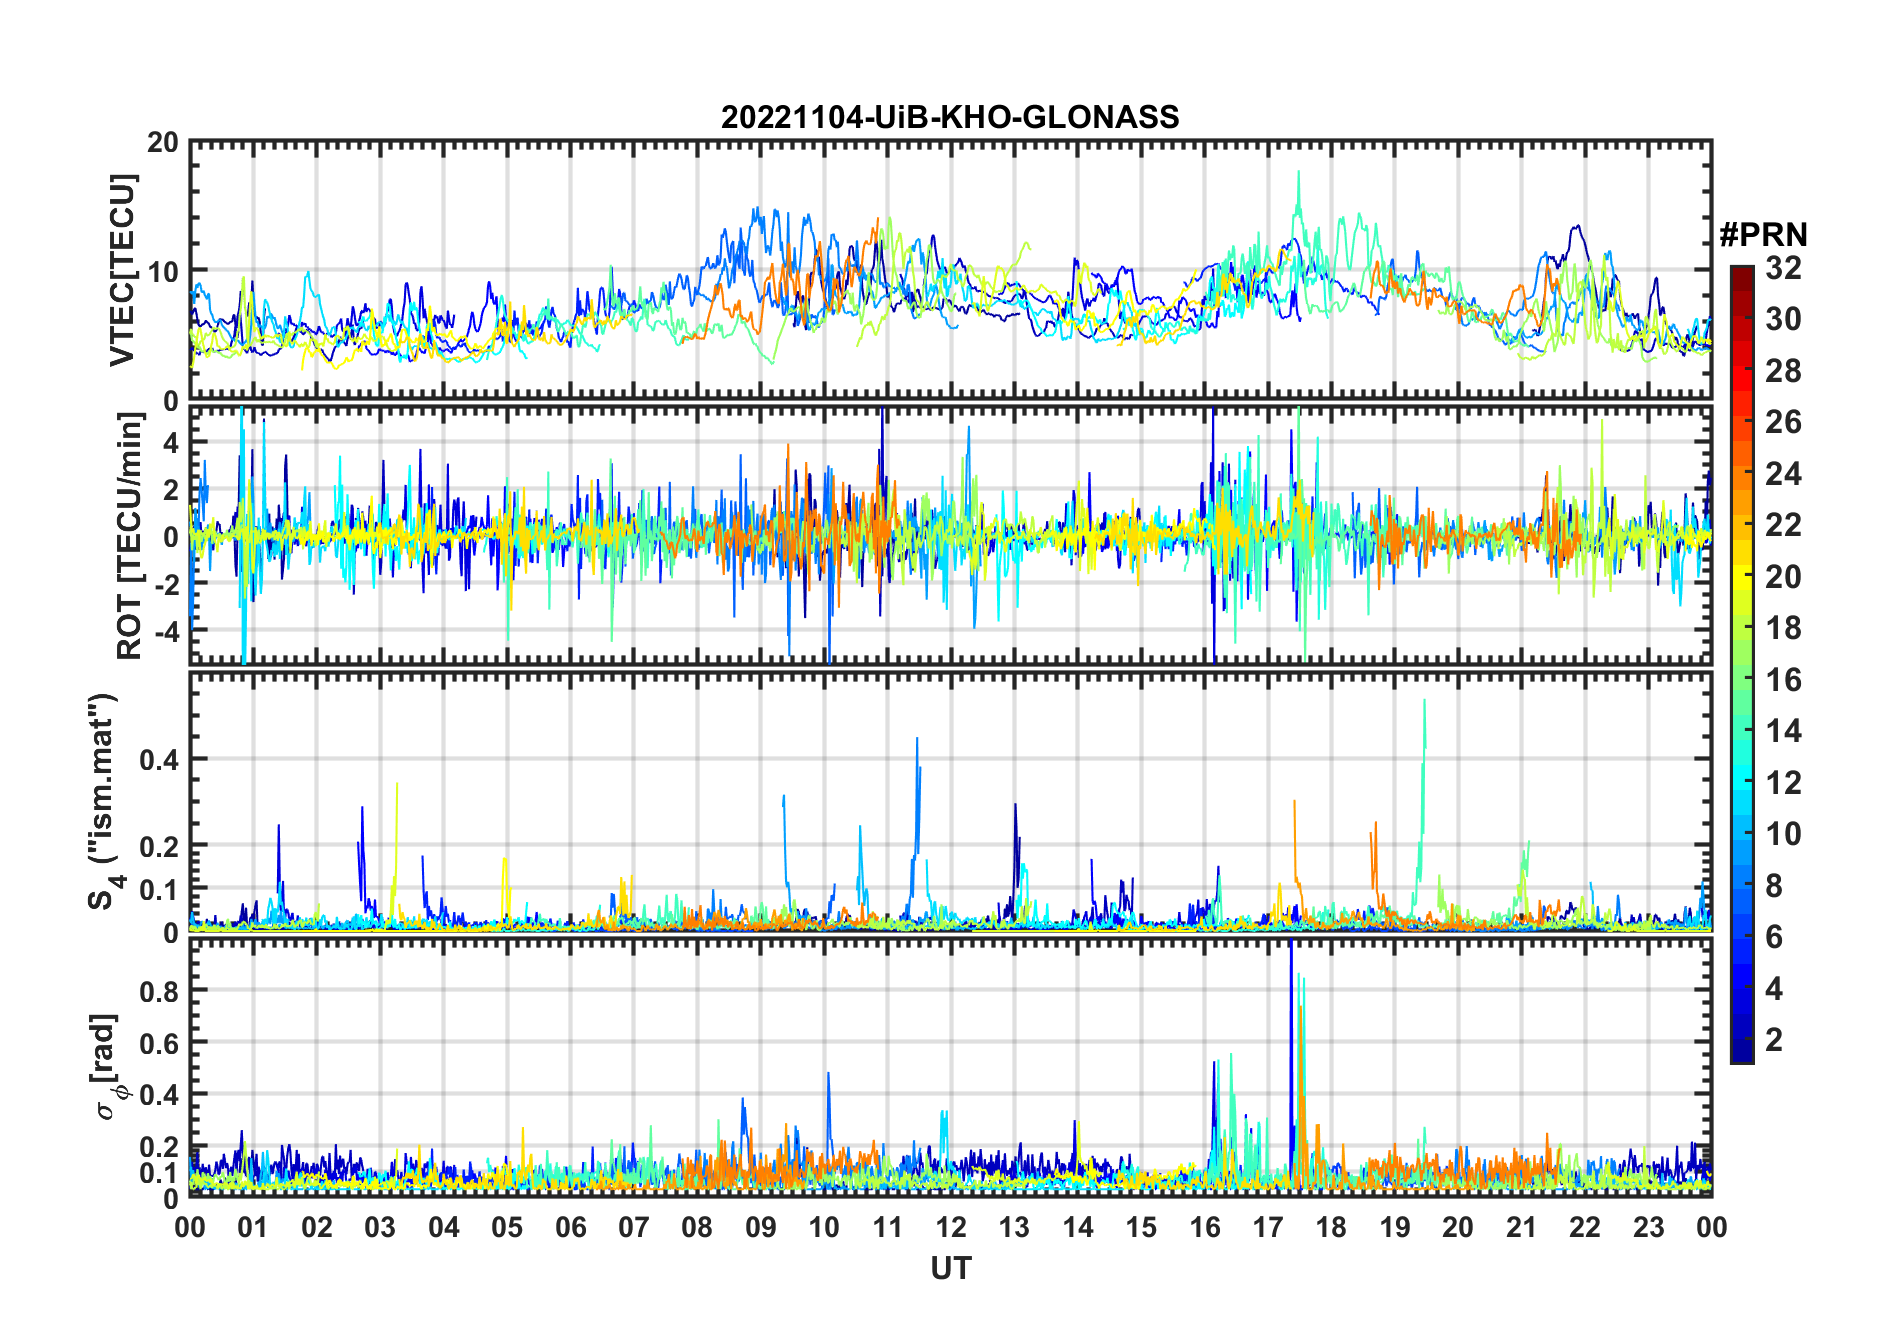Click the colorbar tick label 26
This screenshot has width=1902, height=1330.
point(1783,422)
